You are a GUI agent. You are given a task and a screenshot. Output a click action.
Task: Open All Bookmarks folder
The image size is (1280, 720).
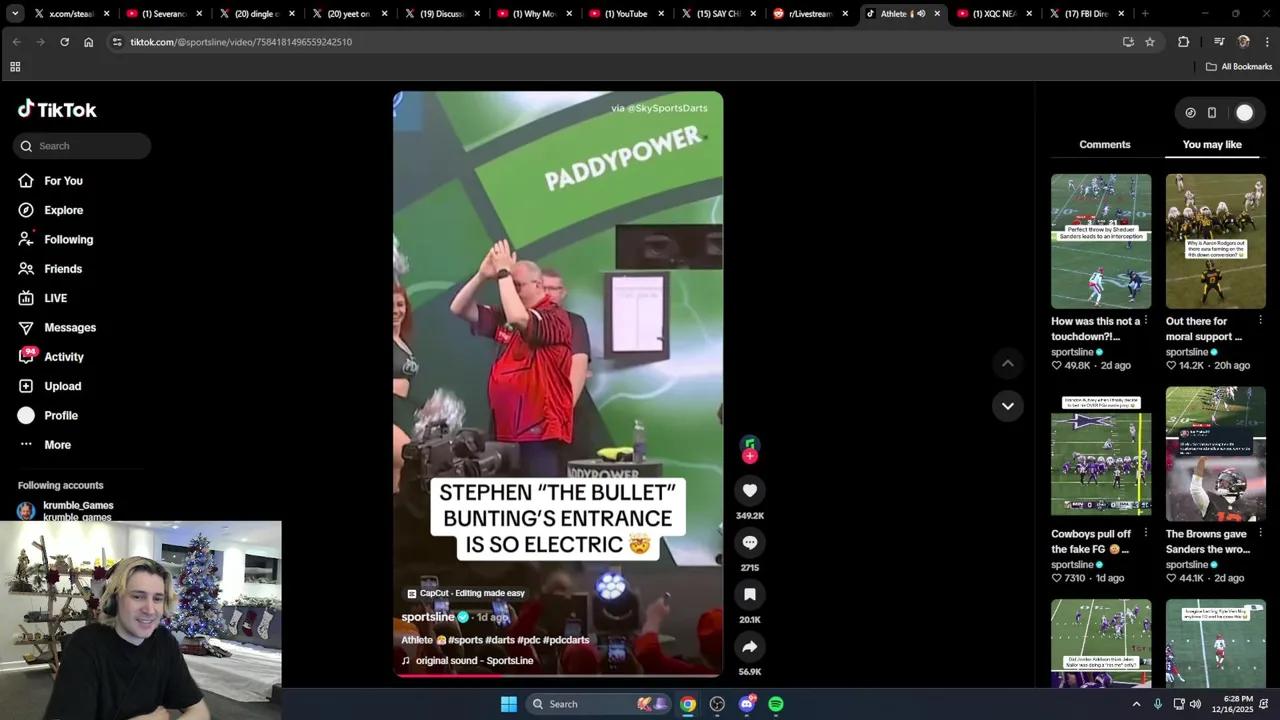pos(1239,67)
